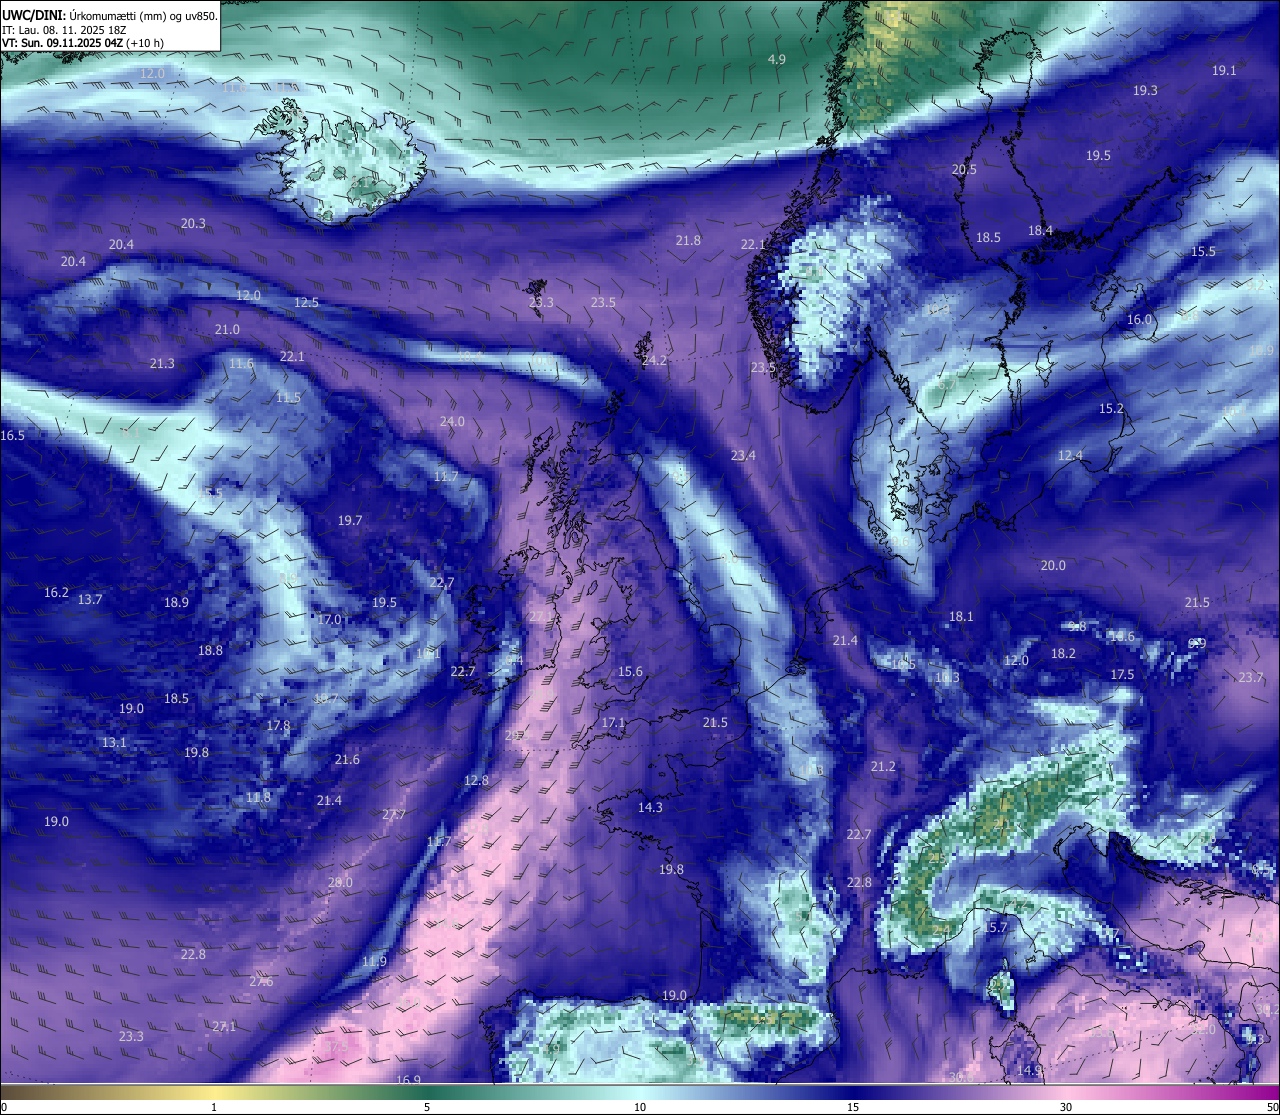Click the 21.3 map value
1280x1115 pixels.
(162, 364)
